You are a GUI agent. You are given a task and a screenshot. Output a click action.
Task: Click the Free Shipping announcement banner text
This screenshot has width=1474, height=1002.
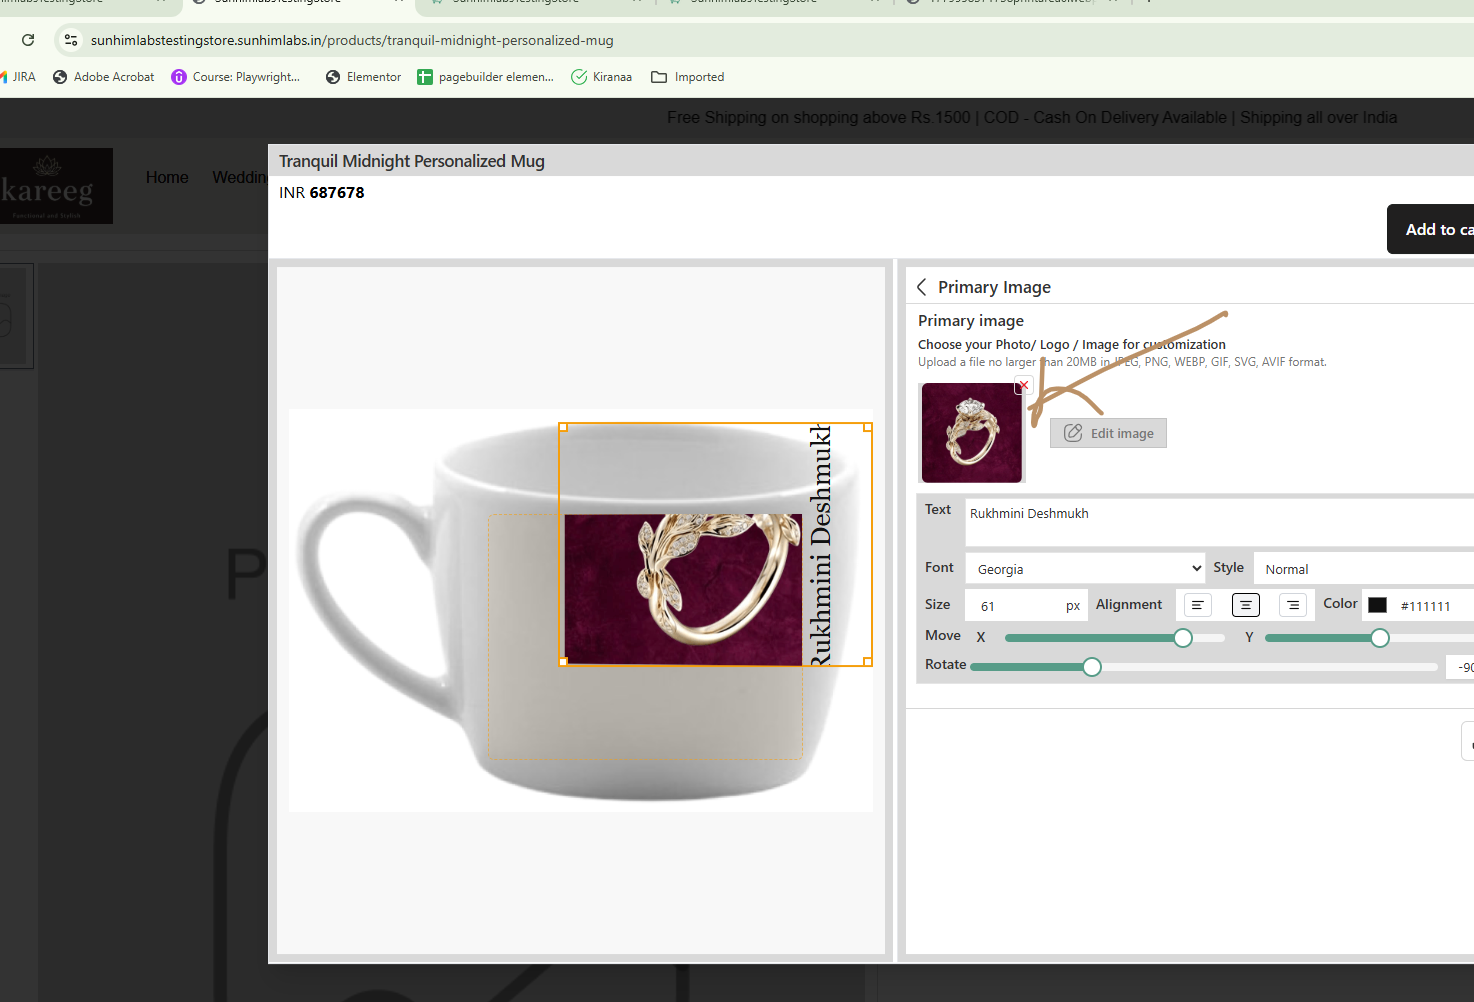[x=1032, y=117]
